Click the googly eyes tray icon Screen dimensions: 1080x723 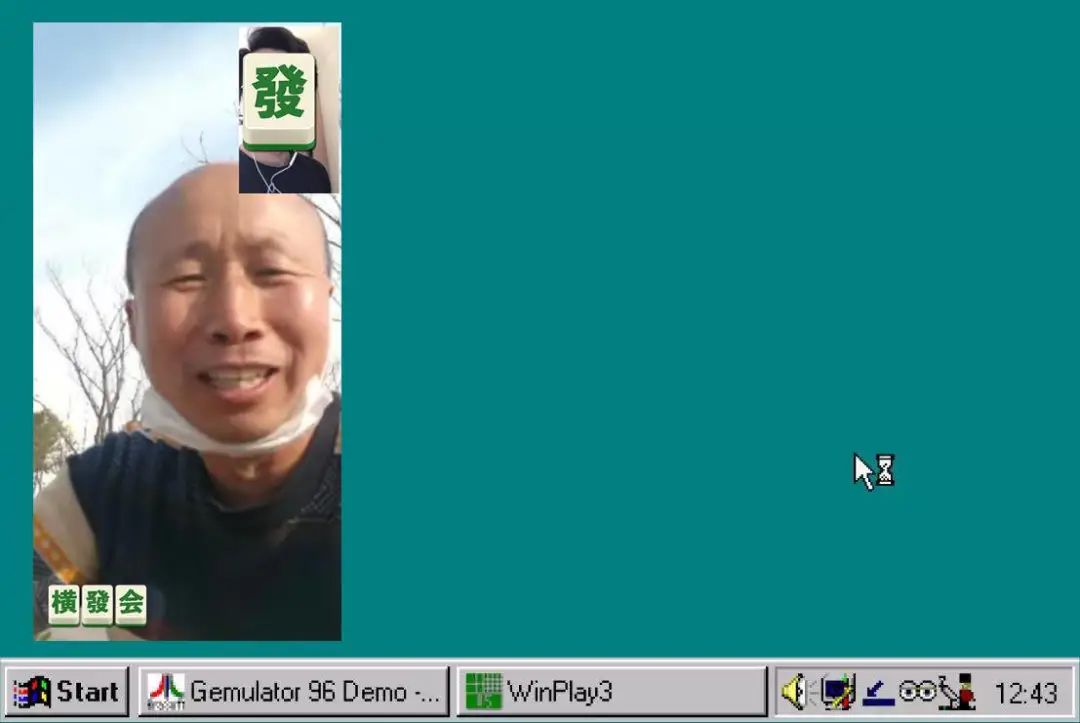917,690
